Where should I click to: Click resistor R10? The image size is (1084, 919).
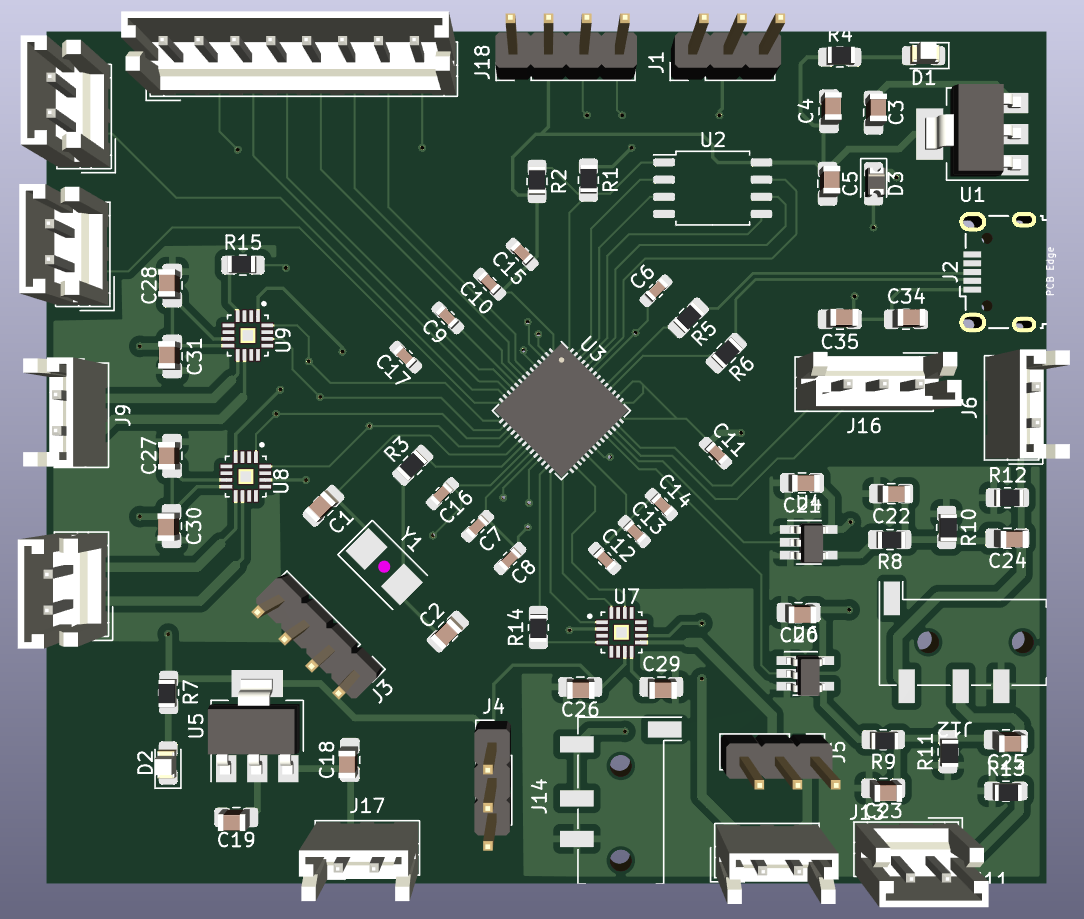(947, 527)
